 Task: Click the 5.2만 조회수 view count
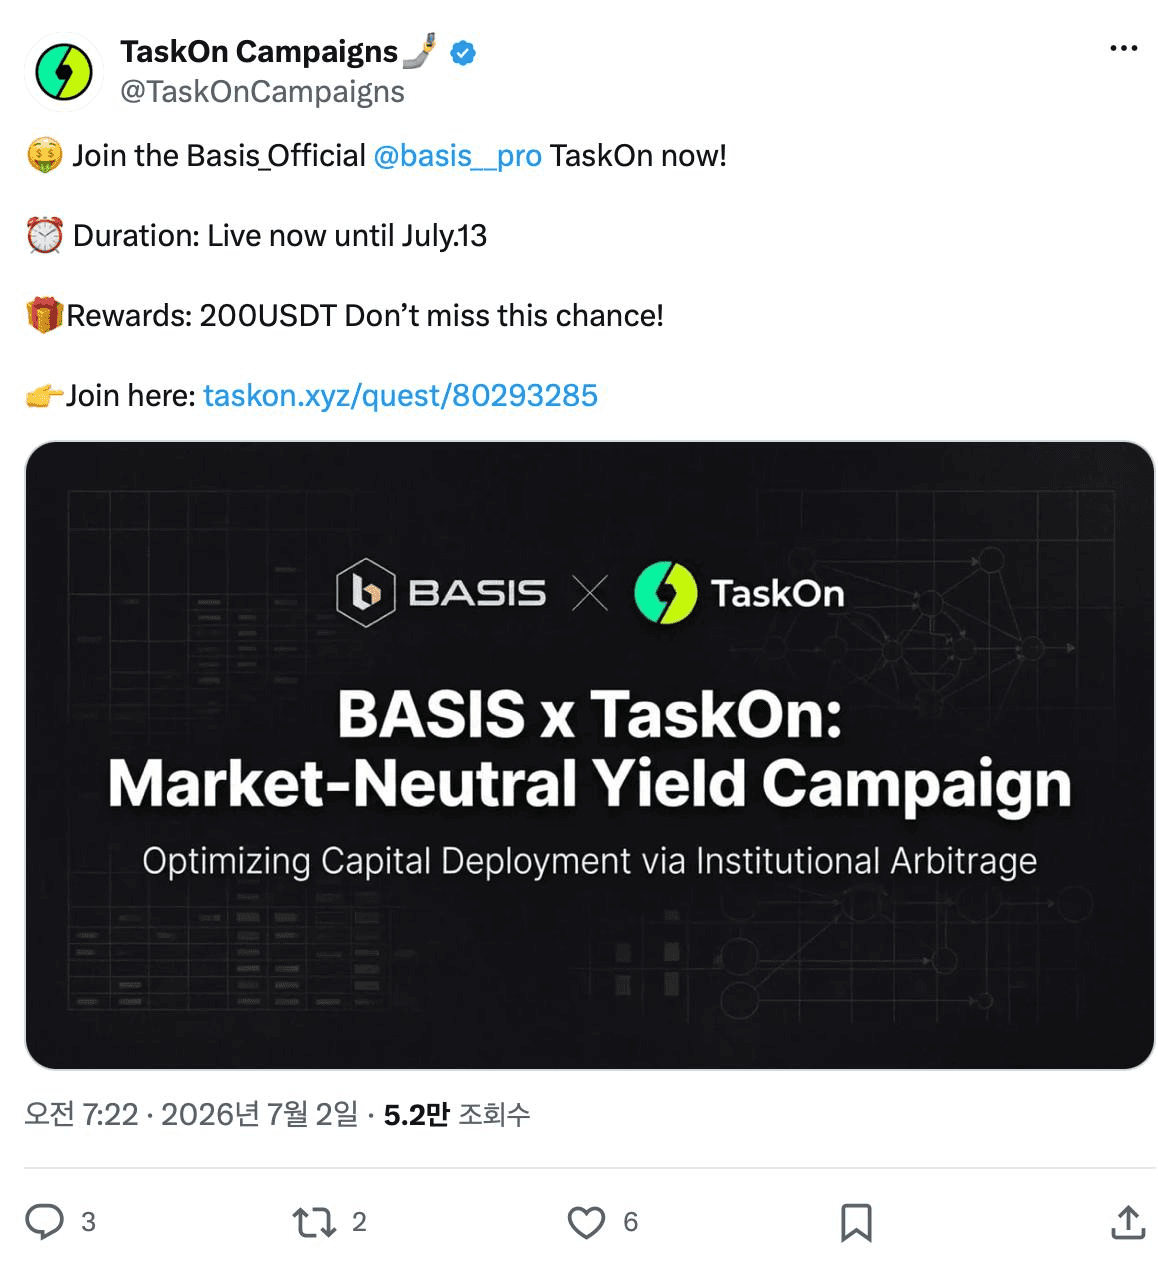[457, 1114]
